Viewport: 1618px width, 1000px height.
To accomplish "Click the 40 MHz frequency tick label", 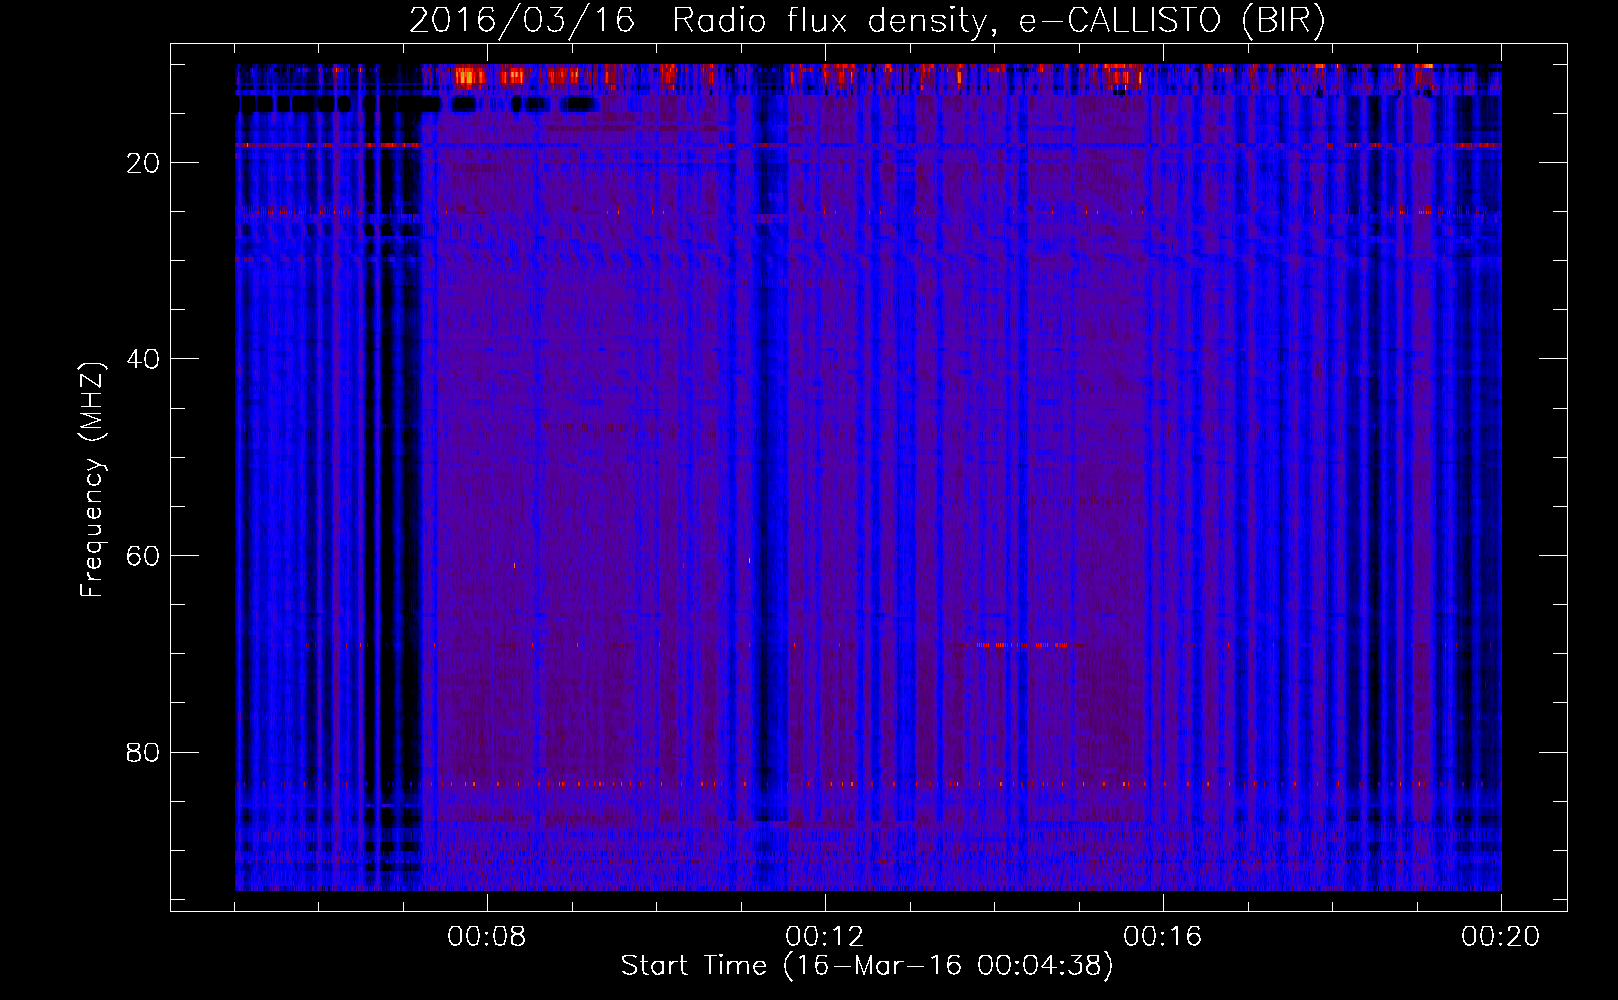I will coord(143,359).
